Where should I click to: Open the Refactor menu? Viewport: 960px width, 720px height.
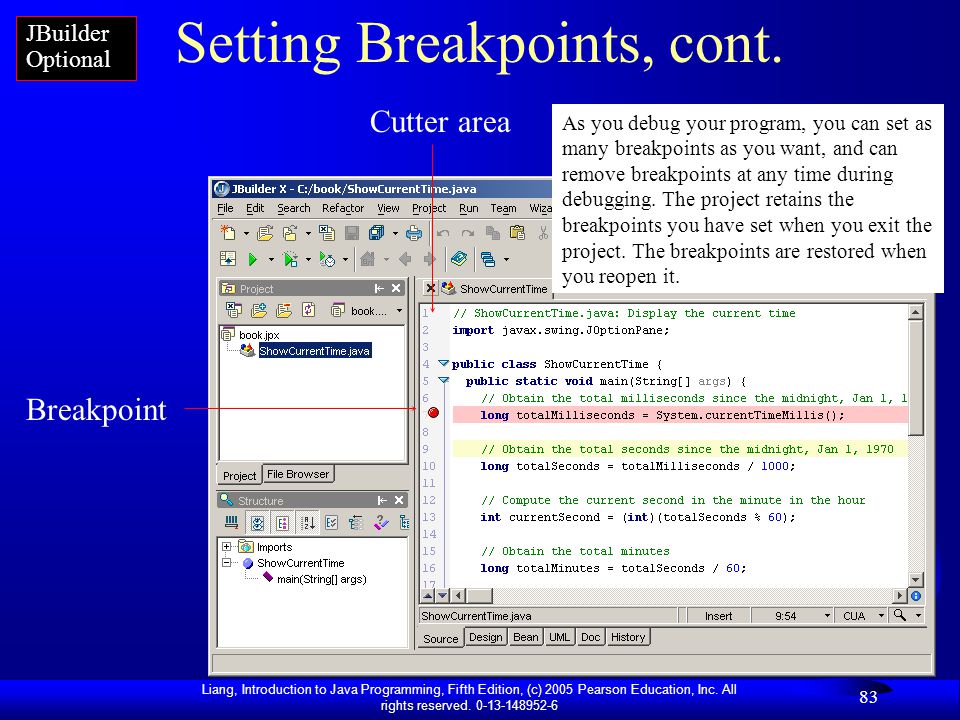tap(343, 208)
